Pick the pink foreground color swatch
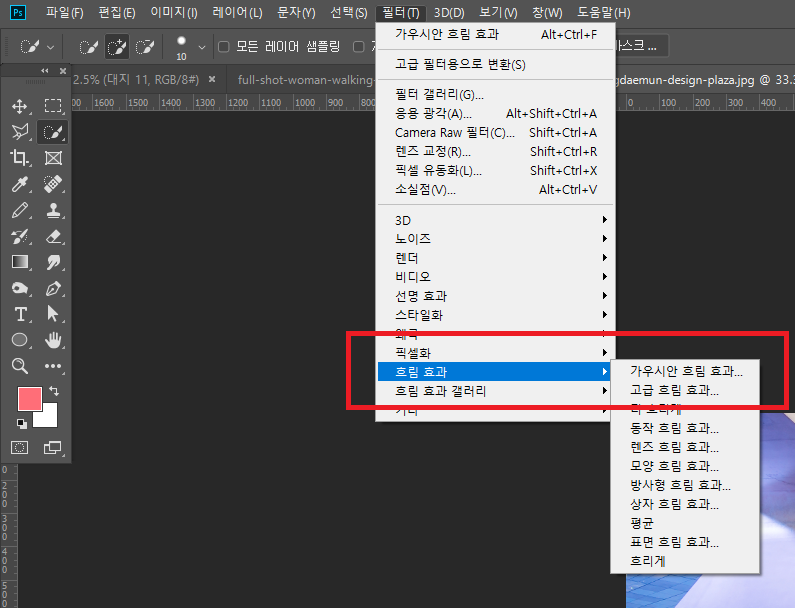This screenshot has width=795, height=608. tap(29, 398)
